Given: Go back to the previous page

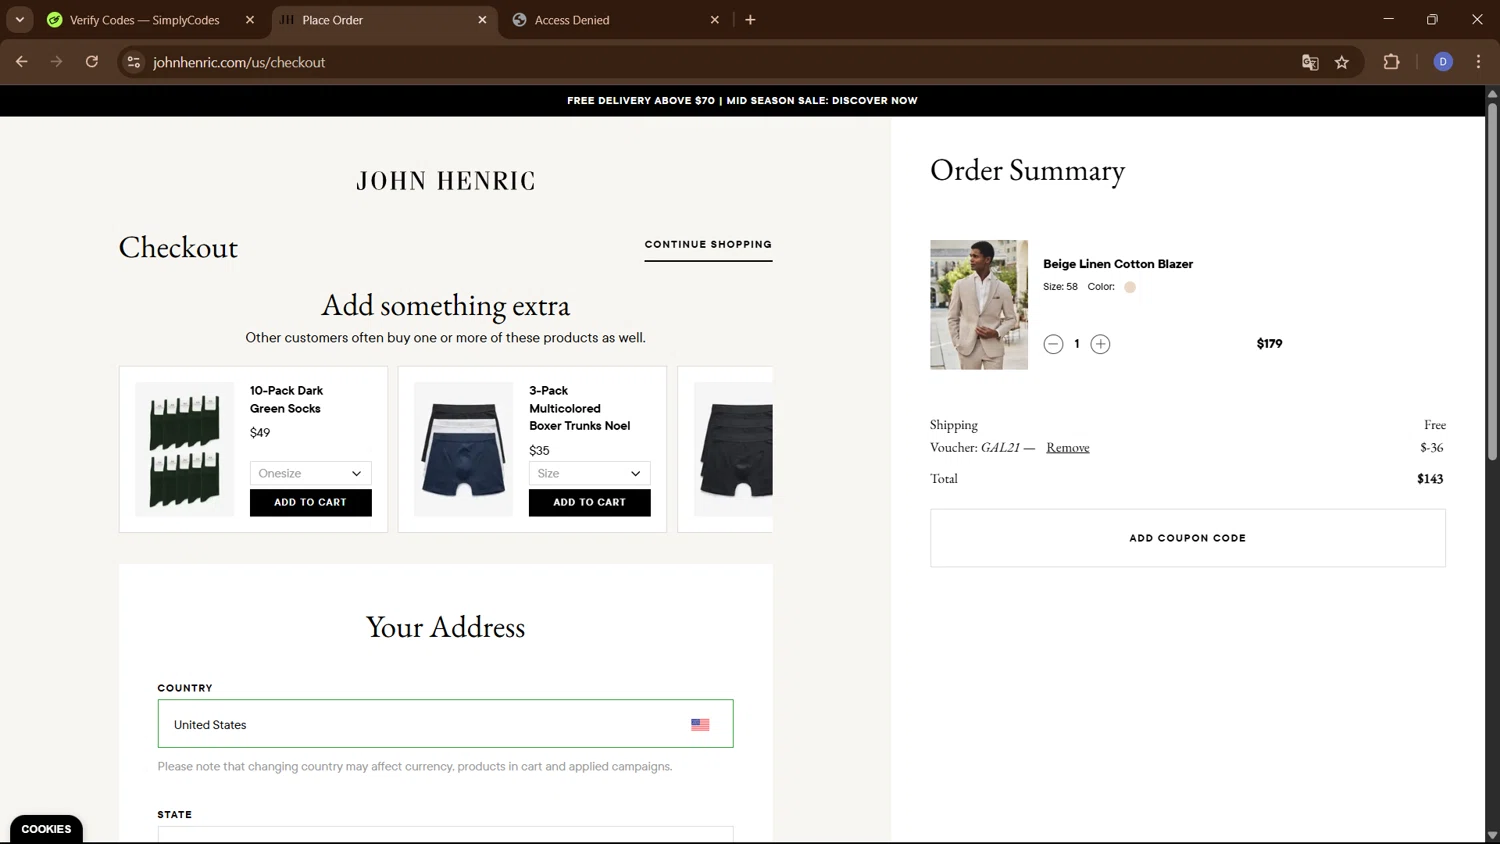Looking at the screenshot, I should [x=21, y=62].
